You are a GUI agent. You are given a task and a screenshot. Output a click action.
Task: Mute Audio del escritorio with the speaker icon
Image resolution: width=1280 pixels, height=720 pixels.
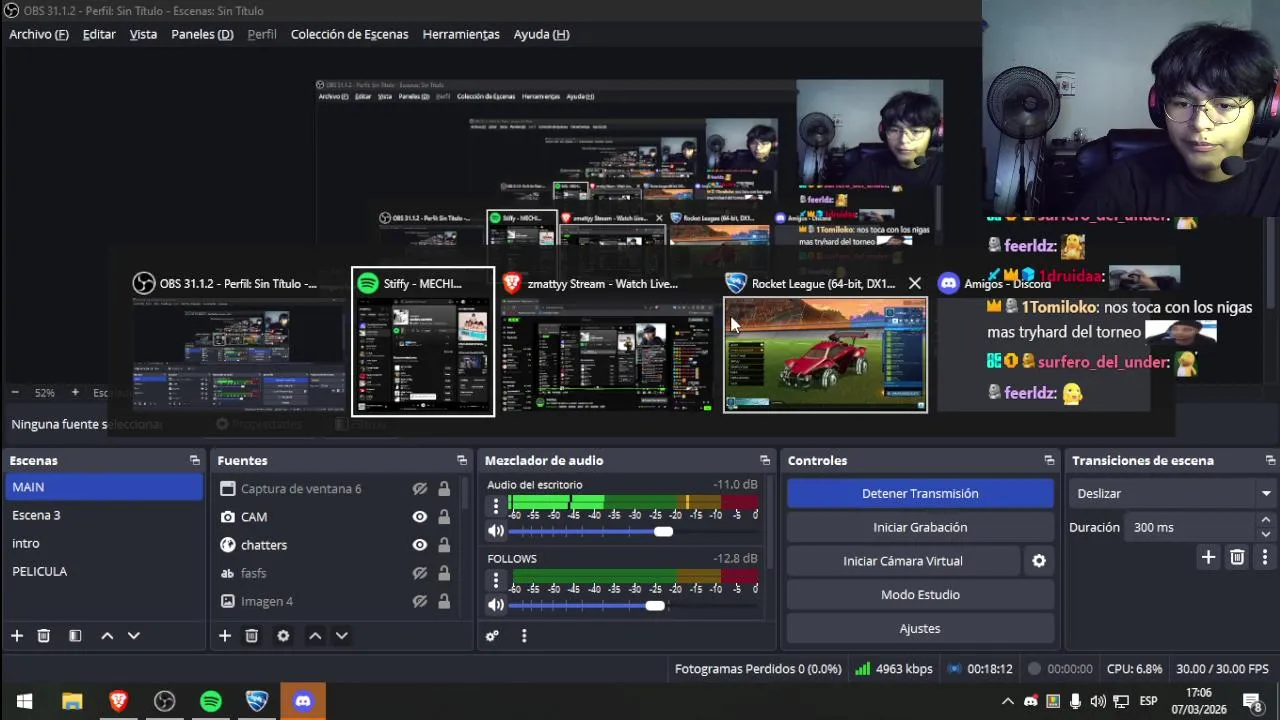[496, 531]
